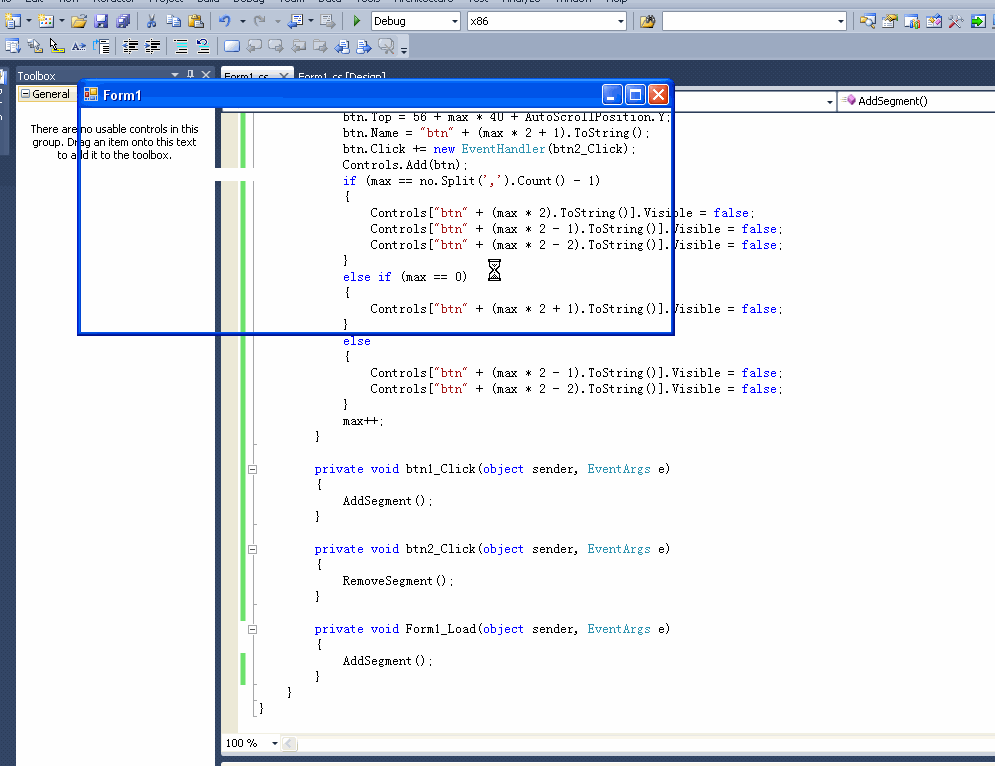The image size is (995, 766).
Task: Start debugging with the green play icon
Action: [357, 21]
